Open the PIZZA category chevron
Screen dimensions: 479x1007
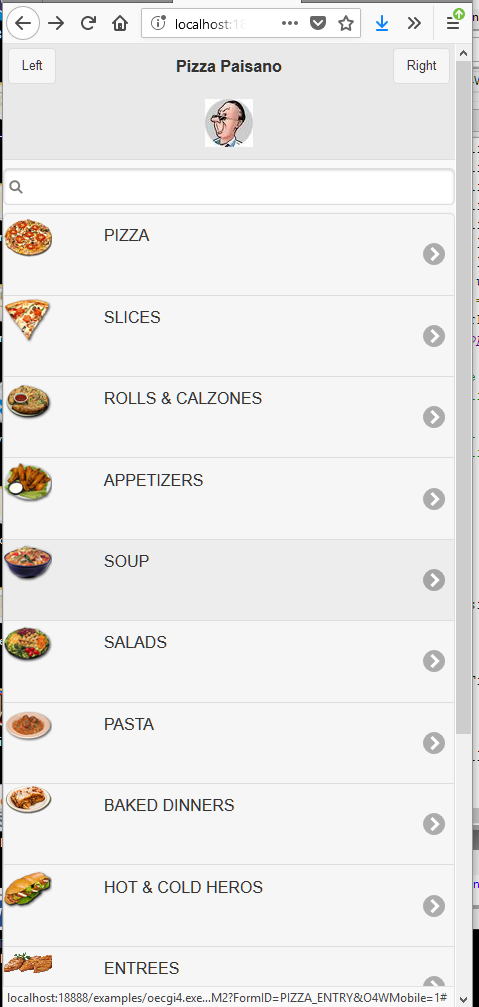tap(434, 254)
